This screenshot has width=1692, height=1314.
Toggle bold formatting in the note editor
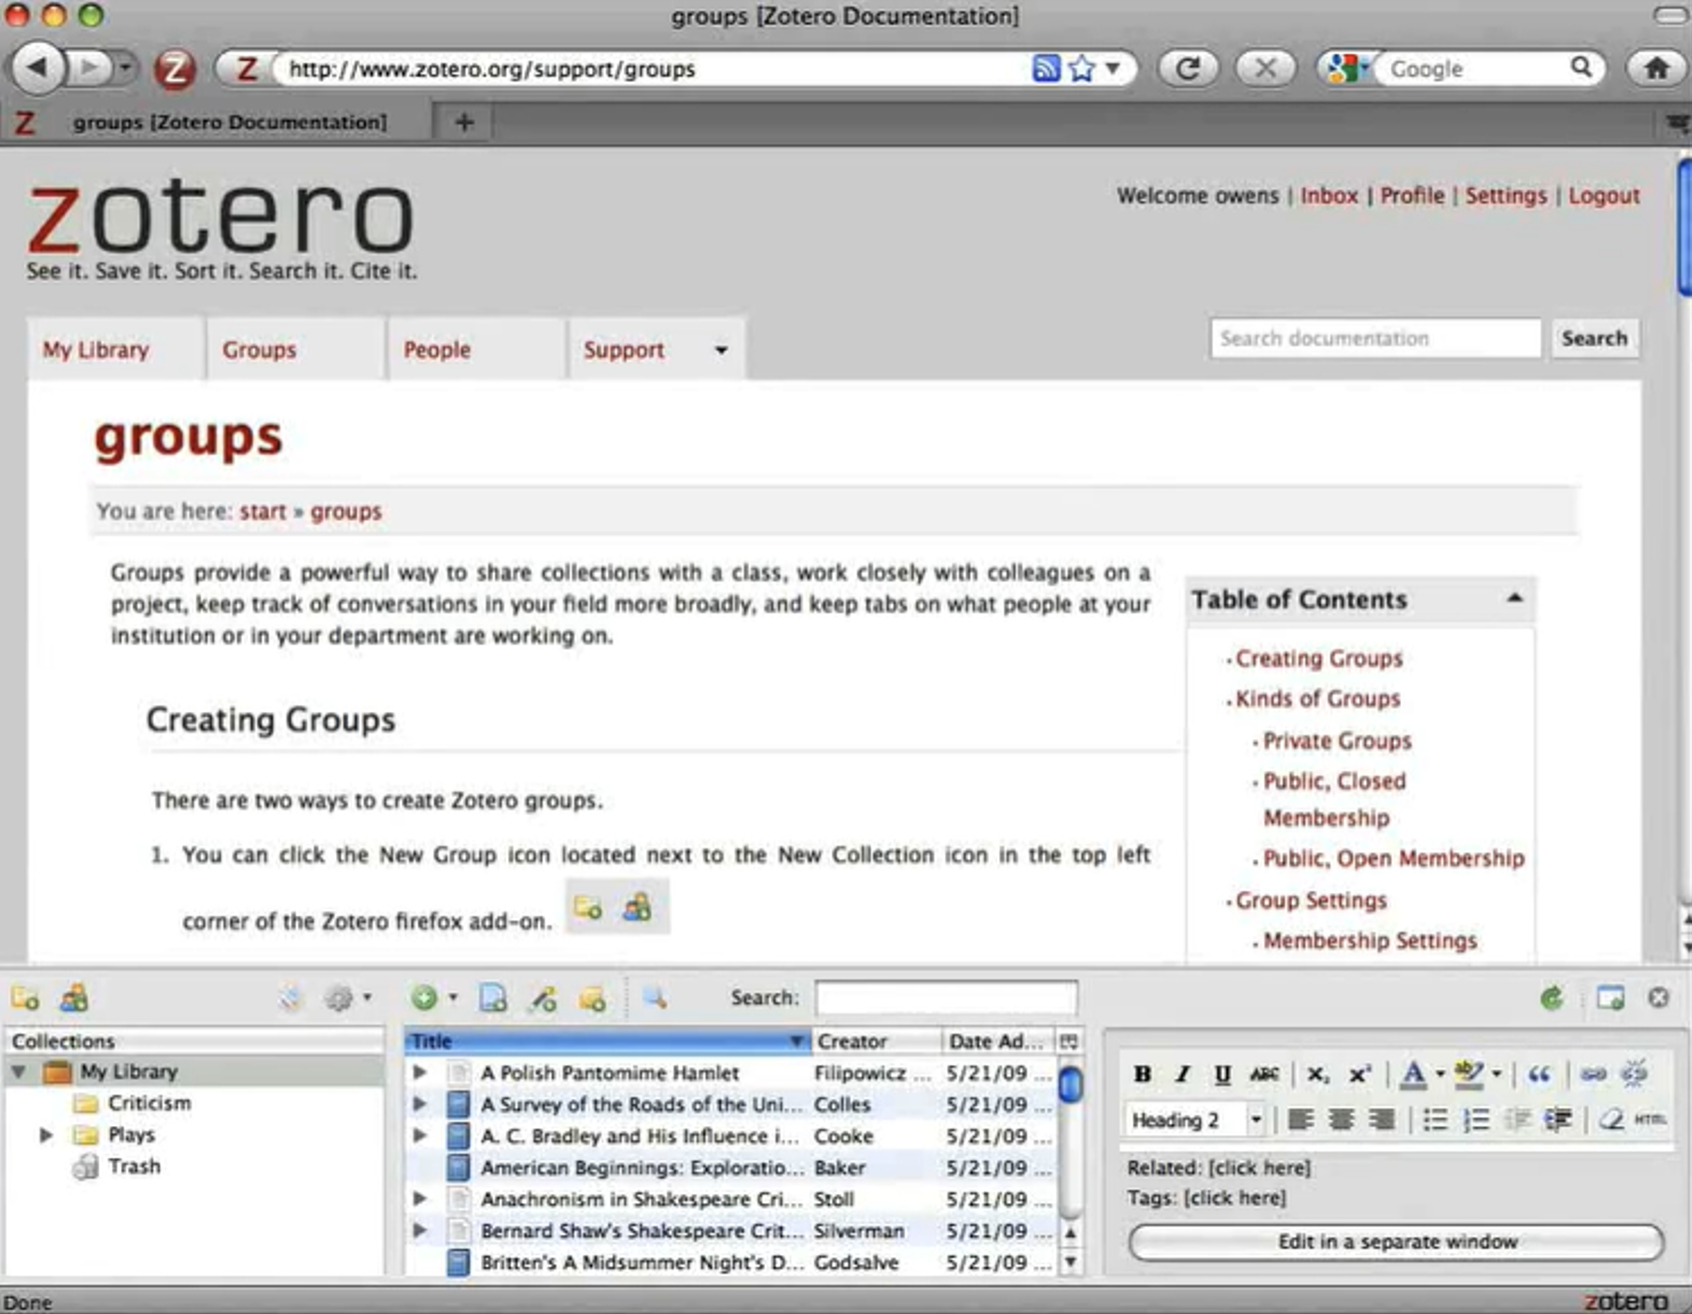tap(1142, 1074)
